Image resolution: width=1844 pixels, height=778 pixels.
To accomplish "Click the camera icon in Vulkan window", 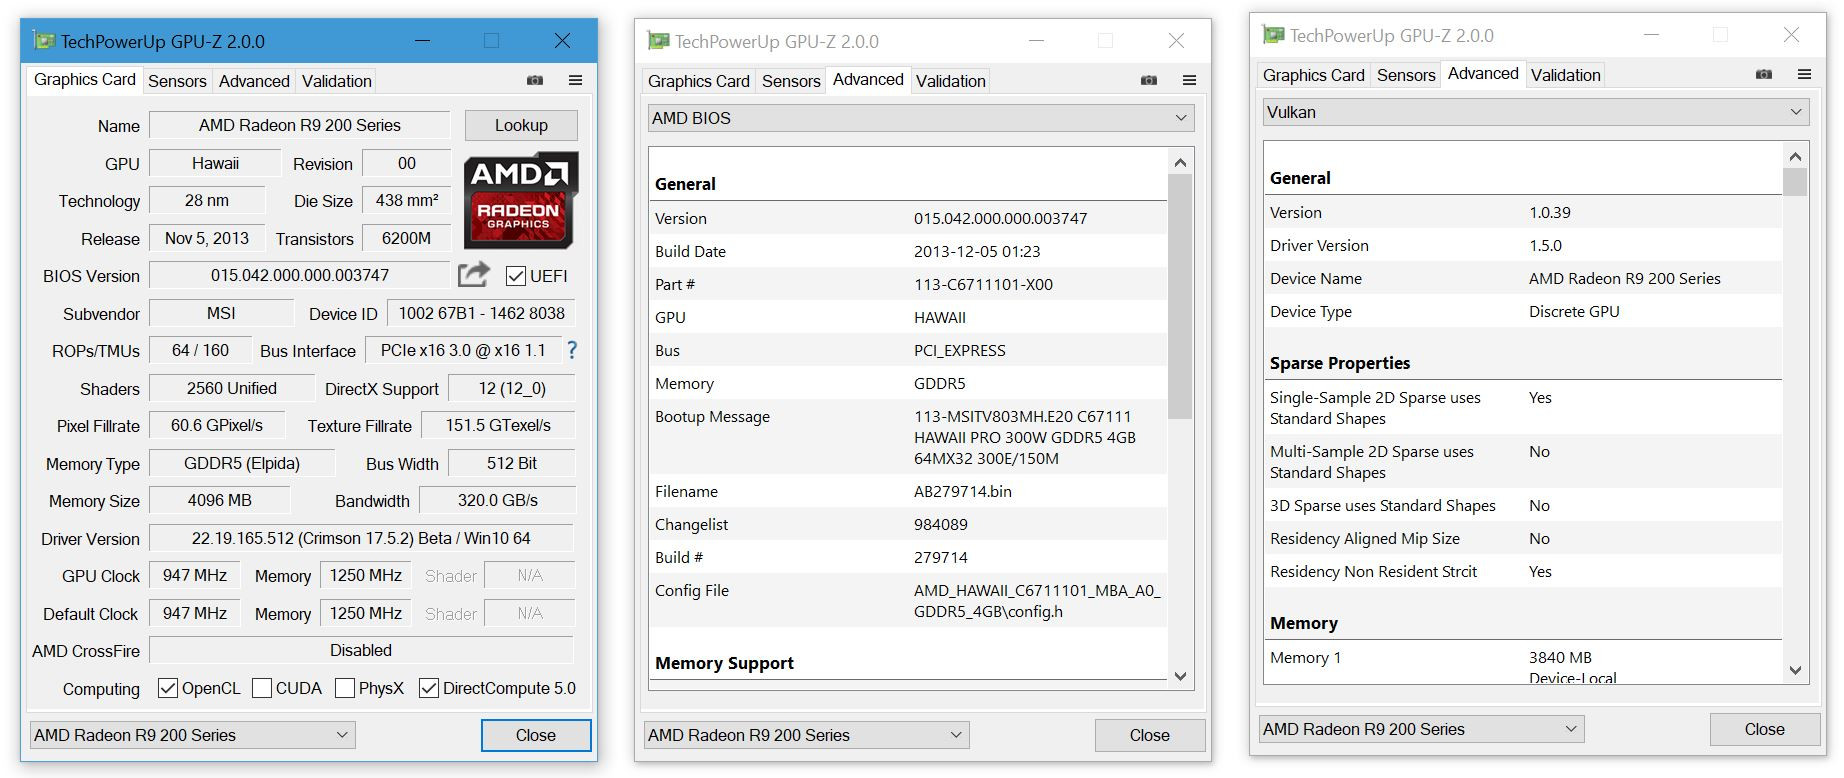I will point(1764,74).
